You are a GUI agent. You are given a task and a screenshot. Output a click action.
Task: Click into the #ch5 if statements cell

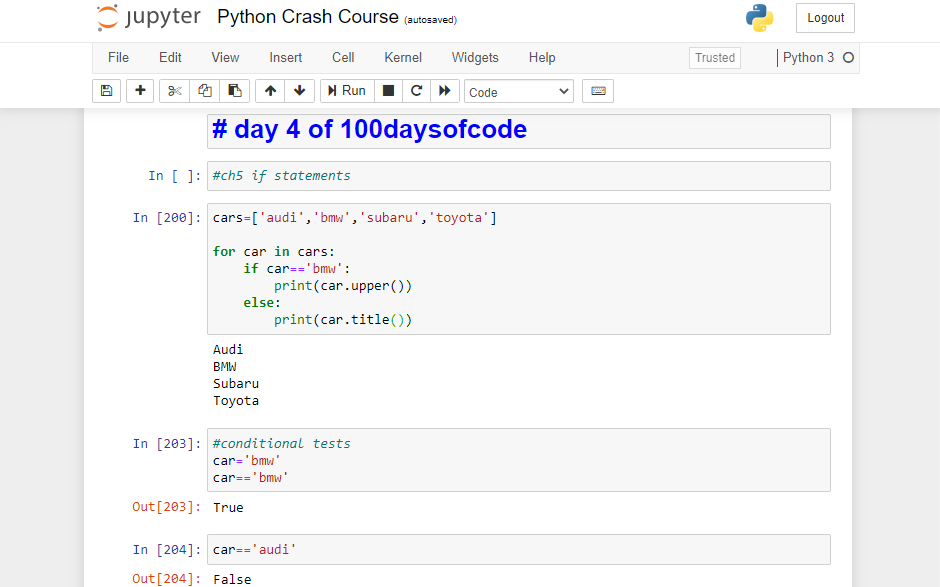coord(519,176)
